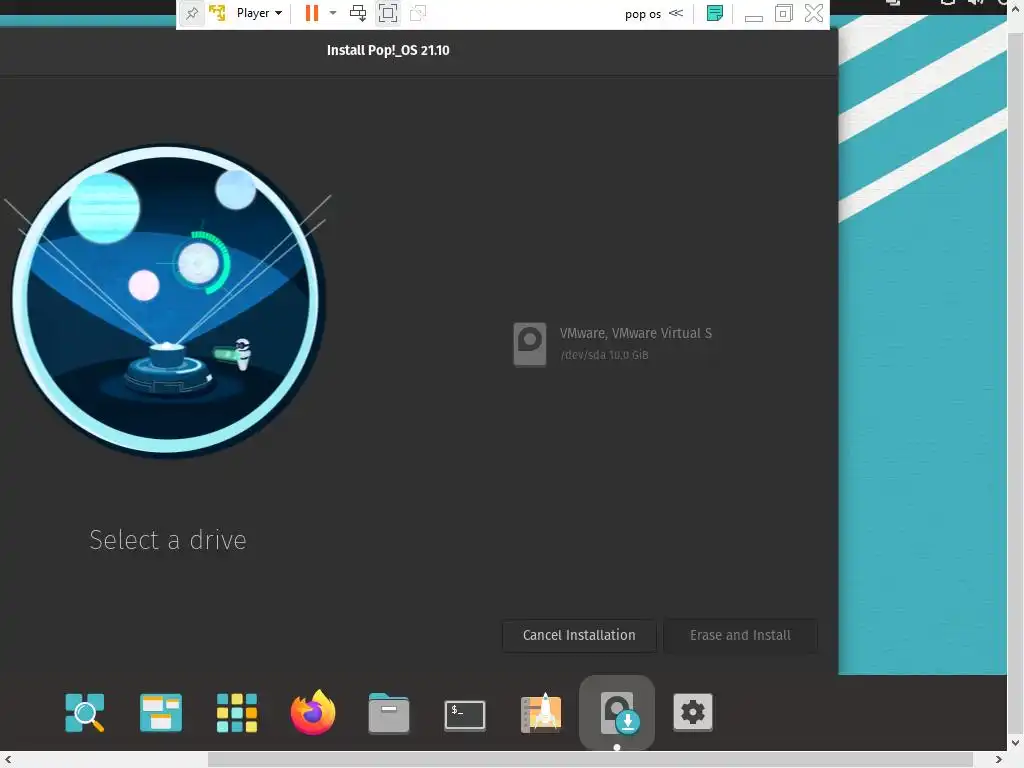Open the Player menu dropdown
The width and height of the screenshot is (1024, 768).
point(259,13)
